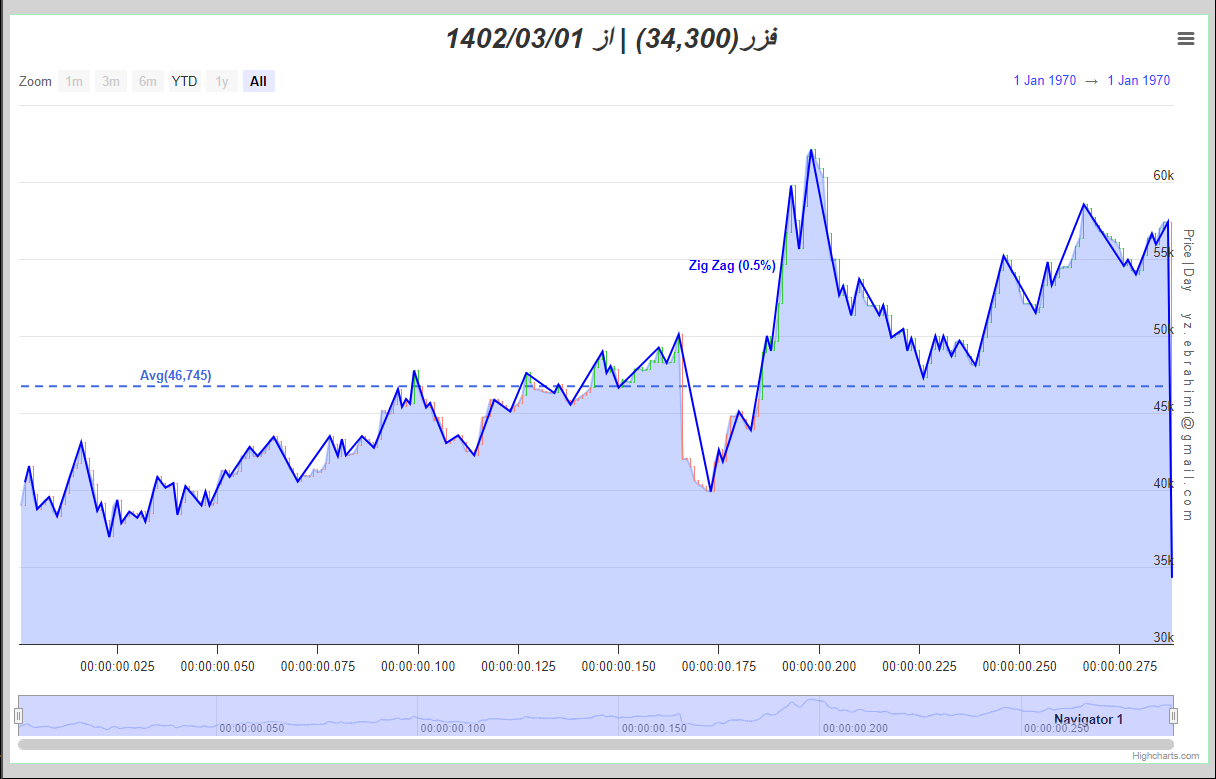Click the left navigator handle
The image size is (1216, 779).
click(18, 716)
